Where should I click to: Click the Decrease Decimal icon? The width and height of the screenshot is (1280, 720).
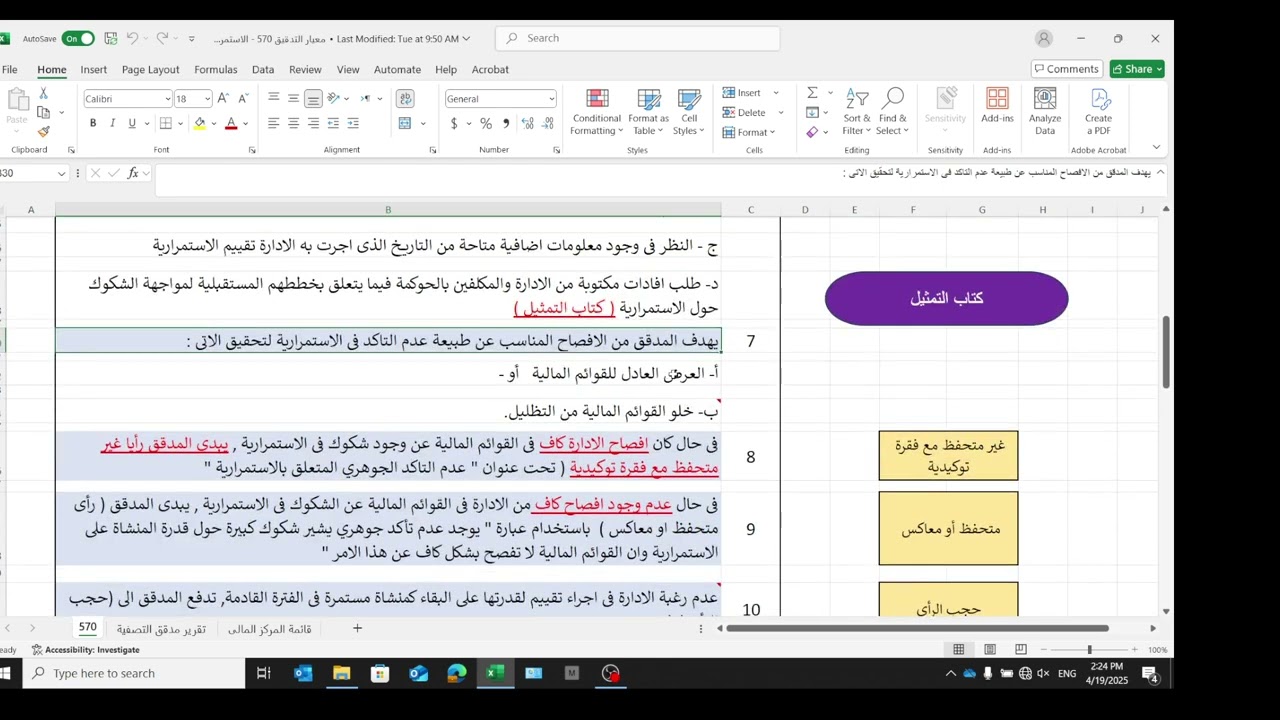[549, 123]
